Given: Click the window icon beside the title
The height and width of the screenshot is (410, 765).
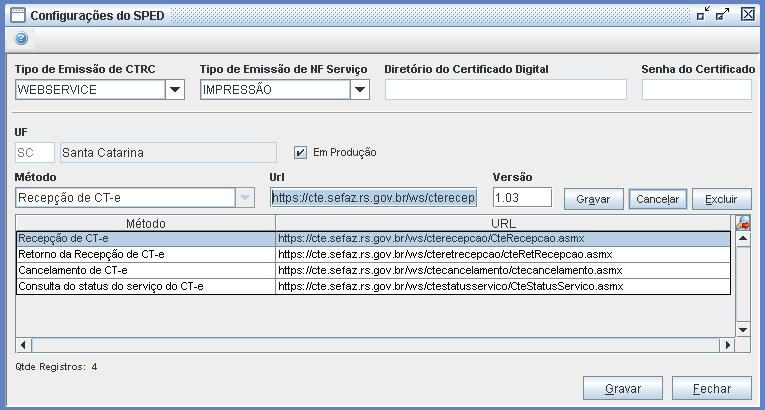Looking at the screenshot, I should [18, 15].
